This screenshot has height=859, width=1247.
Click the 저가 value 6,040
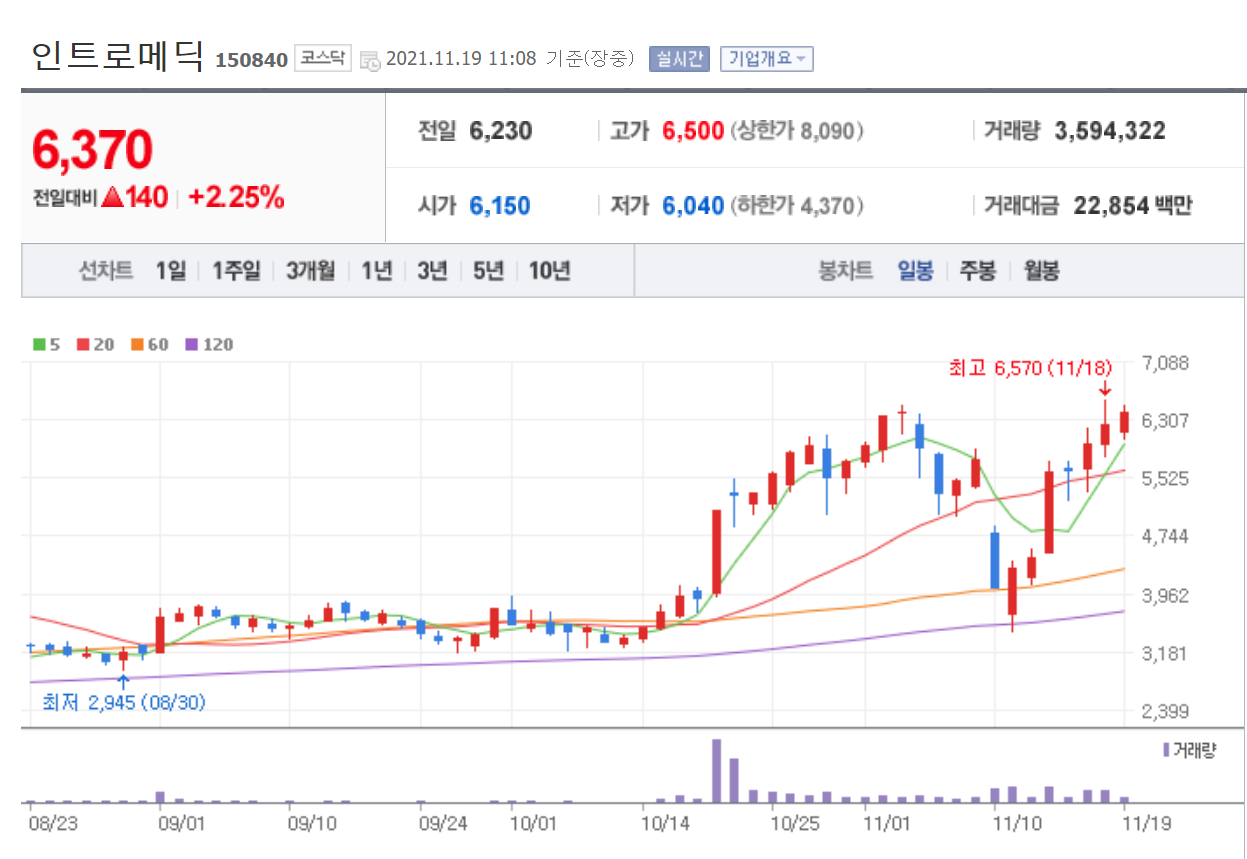click(693, 206)
